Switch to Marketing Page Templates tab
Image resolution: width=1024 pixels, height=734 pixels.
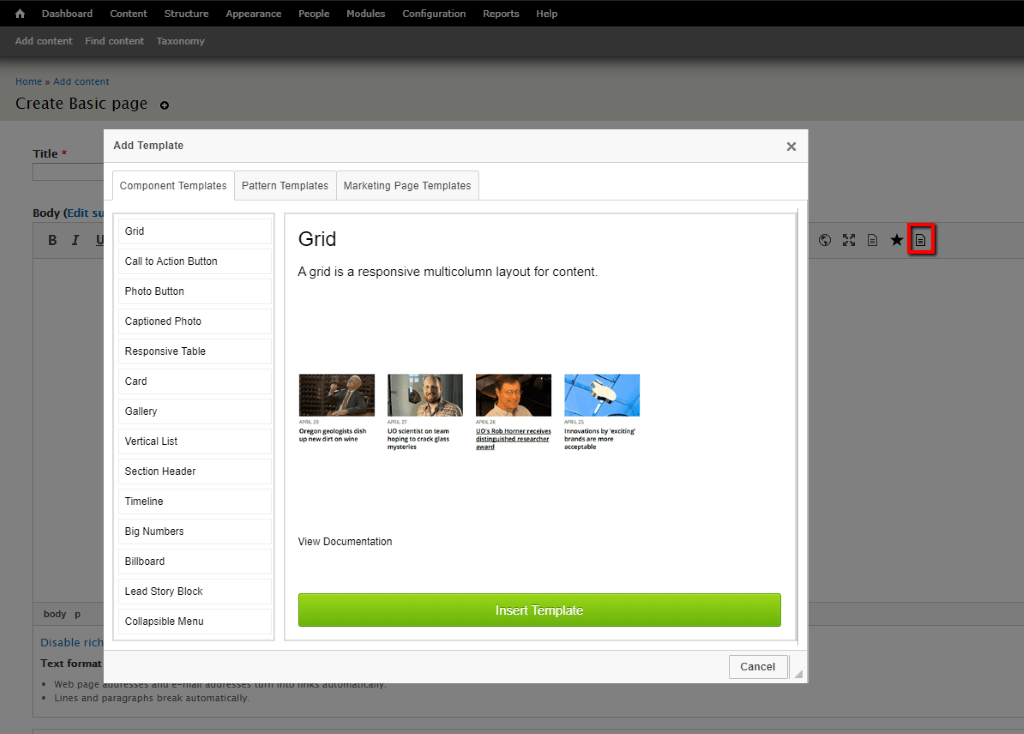[407, 185]
